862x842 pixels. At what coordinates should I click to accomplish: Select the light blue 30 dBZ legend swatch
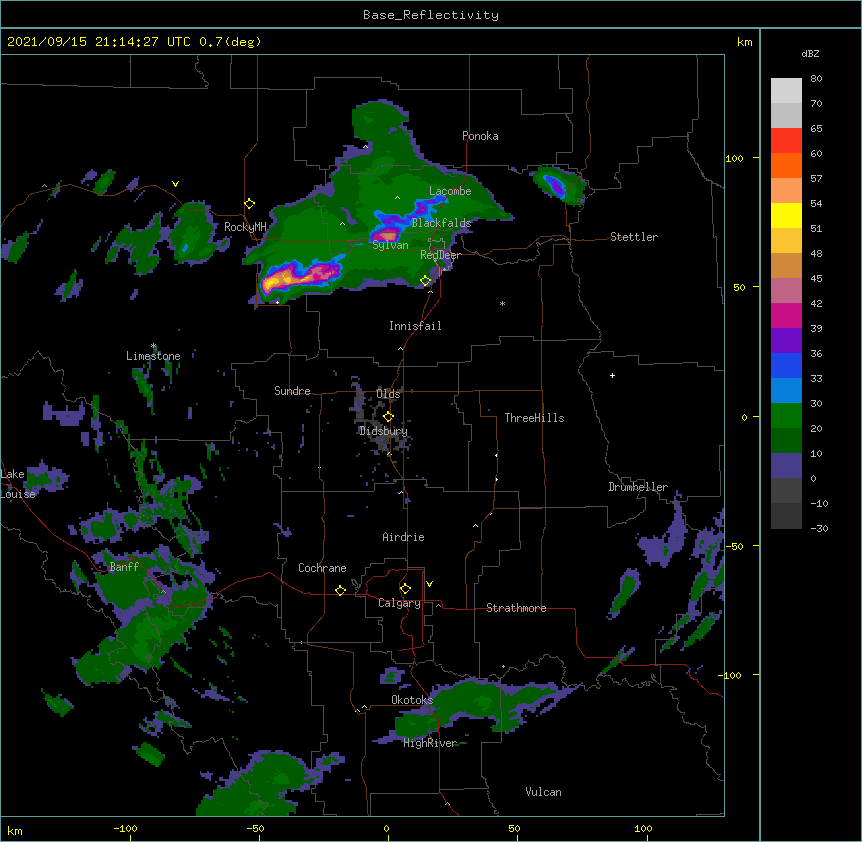(x=786, y=391)
